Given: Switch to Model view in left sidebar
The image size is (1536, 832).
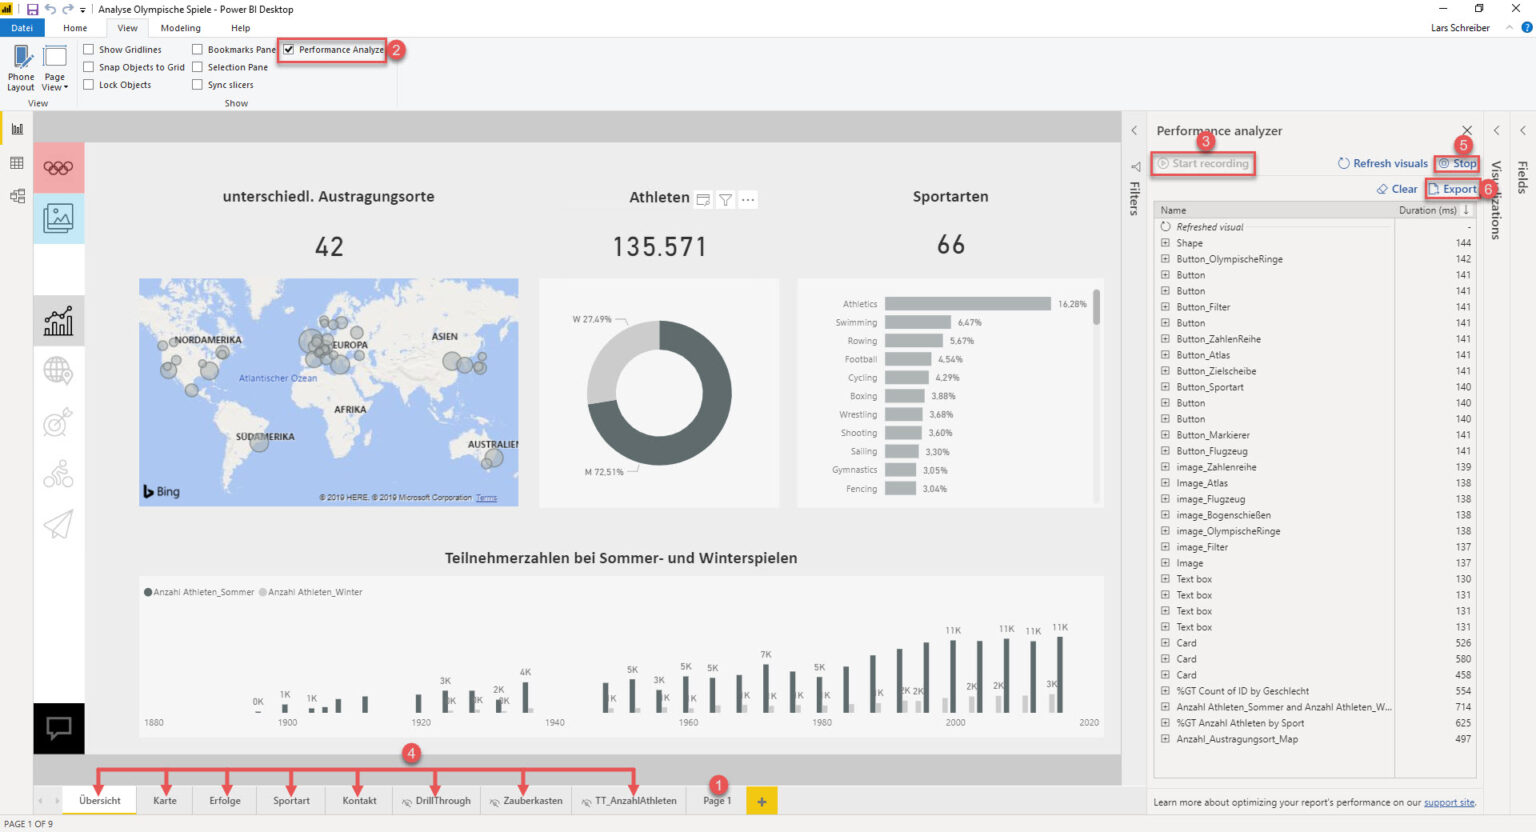Looking at the screenshot, I should tap(17, 195).
